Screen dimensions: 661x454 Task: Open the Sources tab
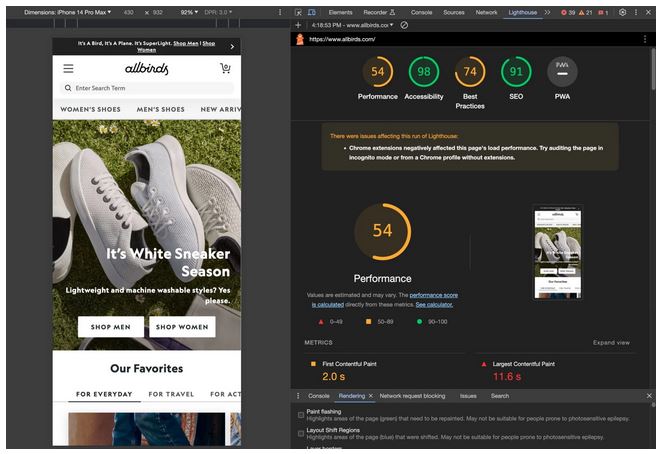click(x=454, y=12)
